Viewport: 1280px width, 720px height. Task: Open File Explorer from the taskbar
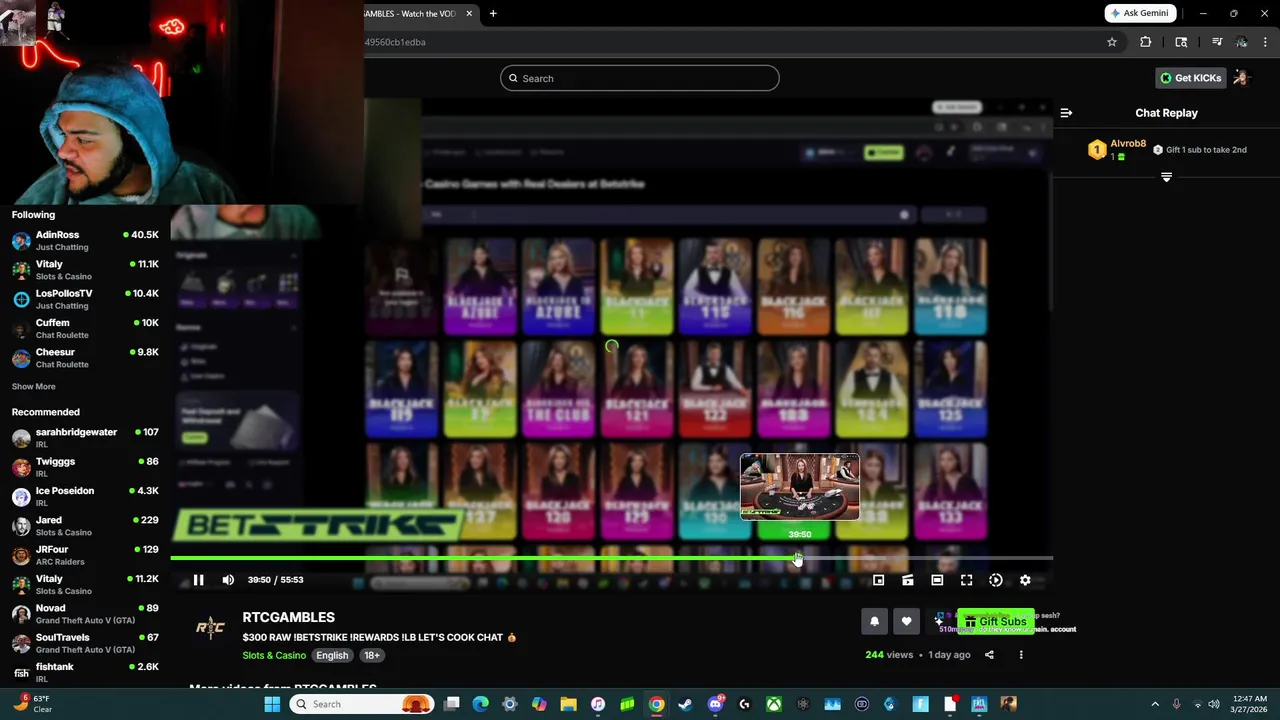point(568,704)
